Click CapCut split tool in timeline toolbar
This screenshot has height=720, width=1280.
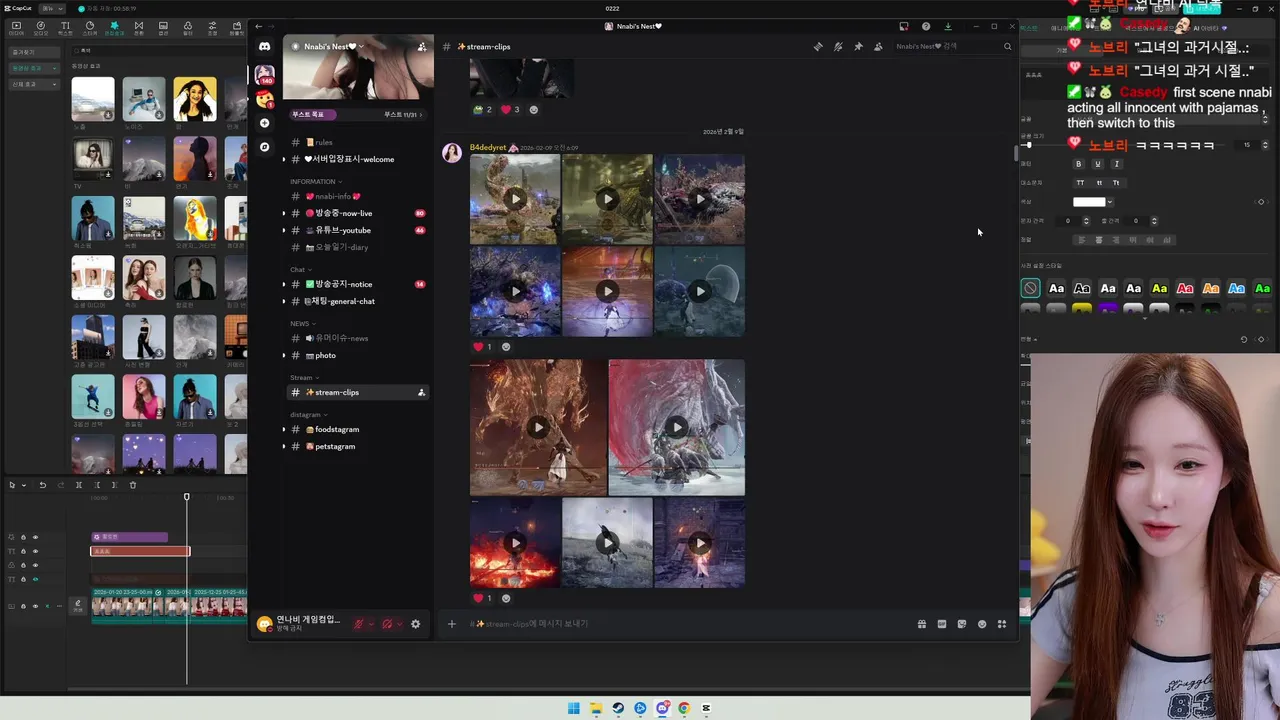tap(78, 485)
